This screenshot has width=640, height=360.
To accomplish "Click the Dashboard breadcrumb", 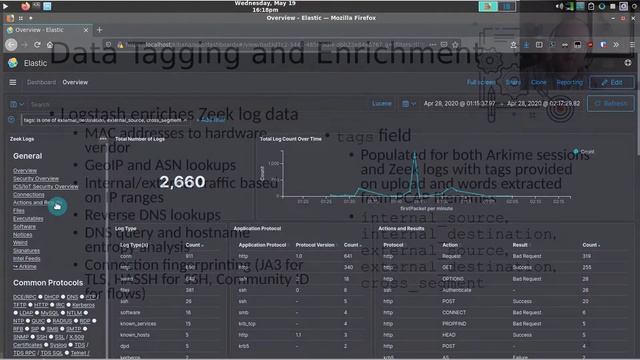I will pyautogui.click(x=41, y=82).
